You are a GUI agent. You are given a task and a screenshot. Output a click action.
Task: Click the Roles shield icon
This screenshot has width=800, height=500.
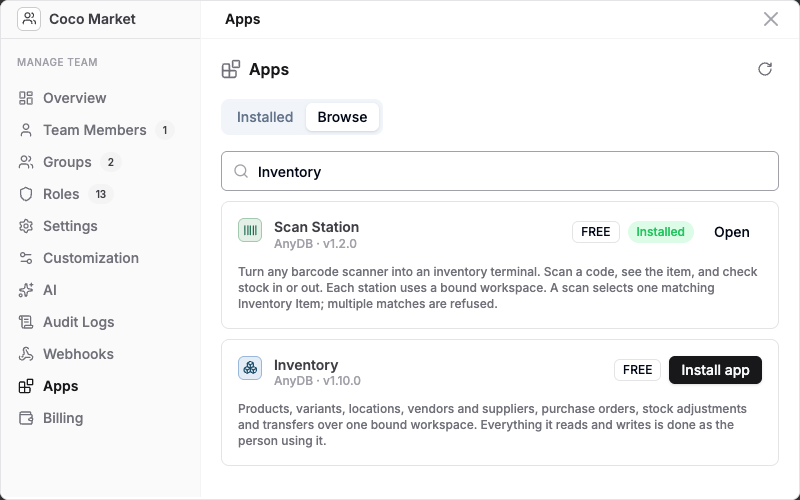[x=26, y=194]
